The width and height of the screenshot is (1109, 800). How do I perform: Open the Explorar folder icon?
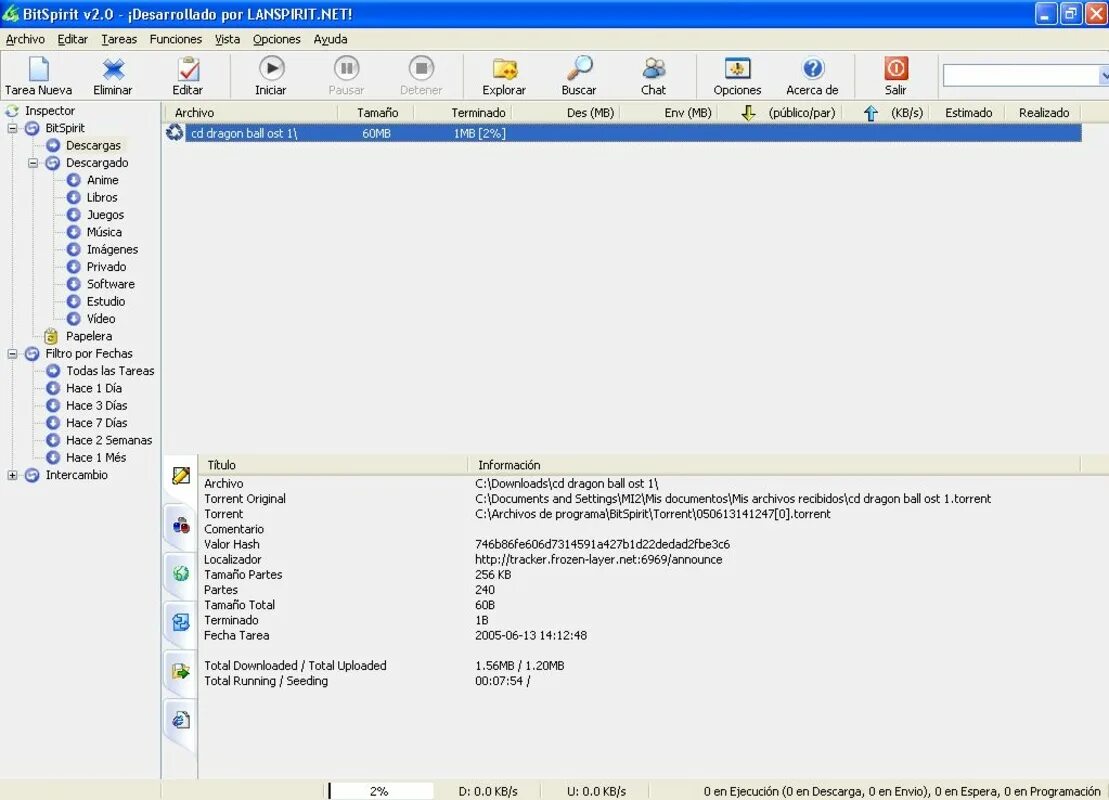point(504,69)
